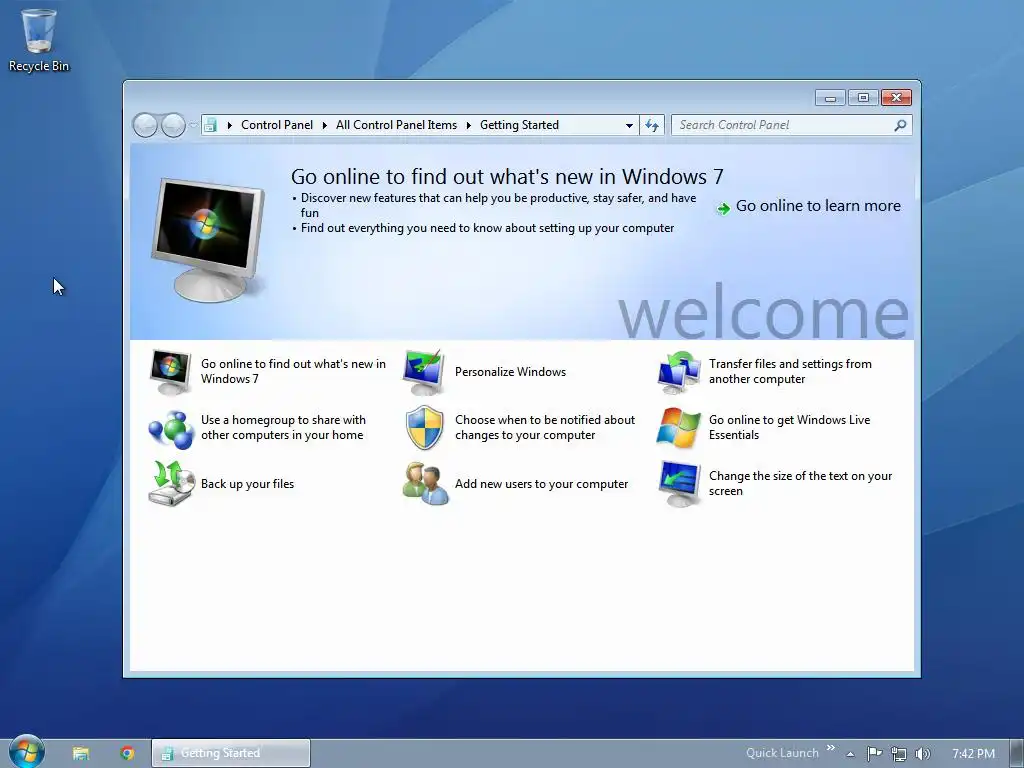1024x768 pixels.
Task: Open 'Use a homegroup to share' text
Action: click(283, 427)
